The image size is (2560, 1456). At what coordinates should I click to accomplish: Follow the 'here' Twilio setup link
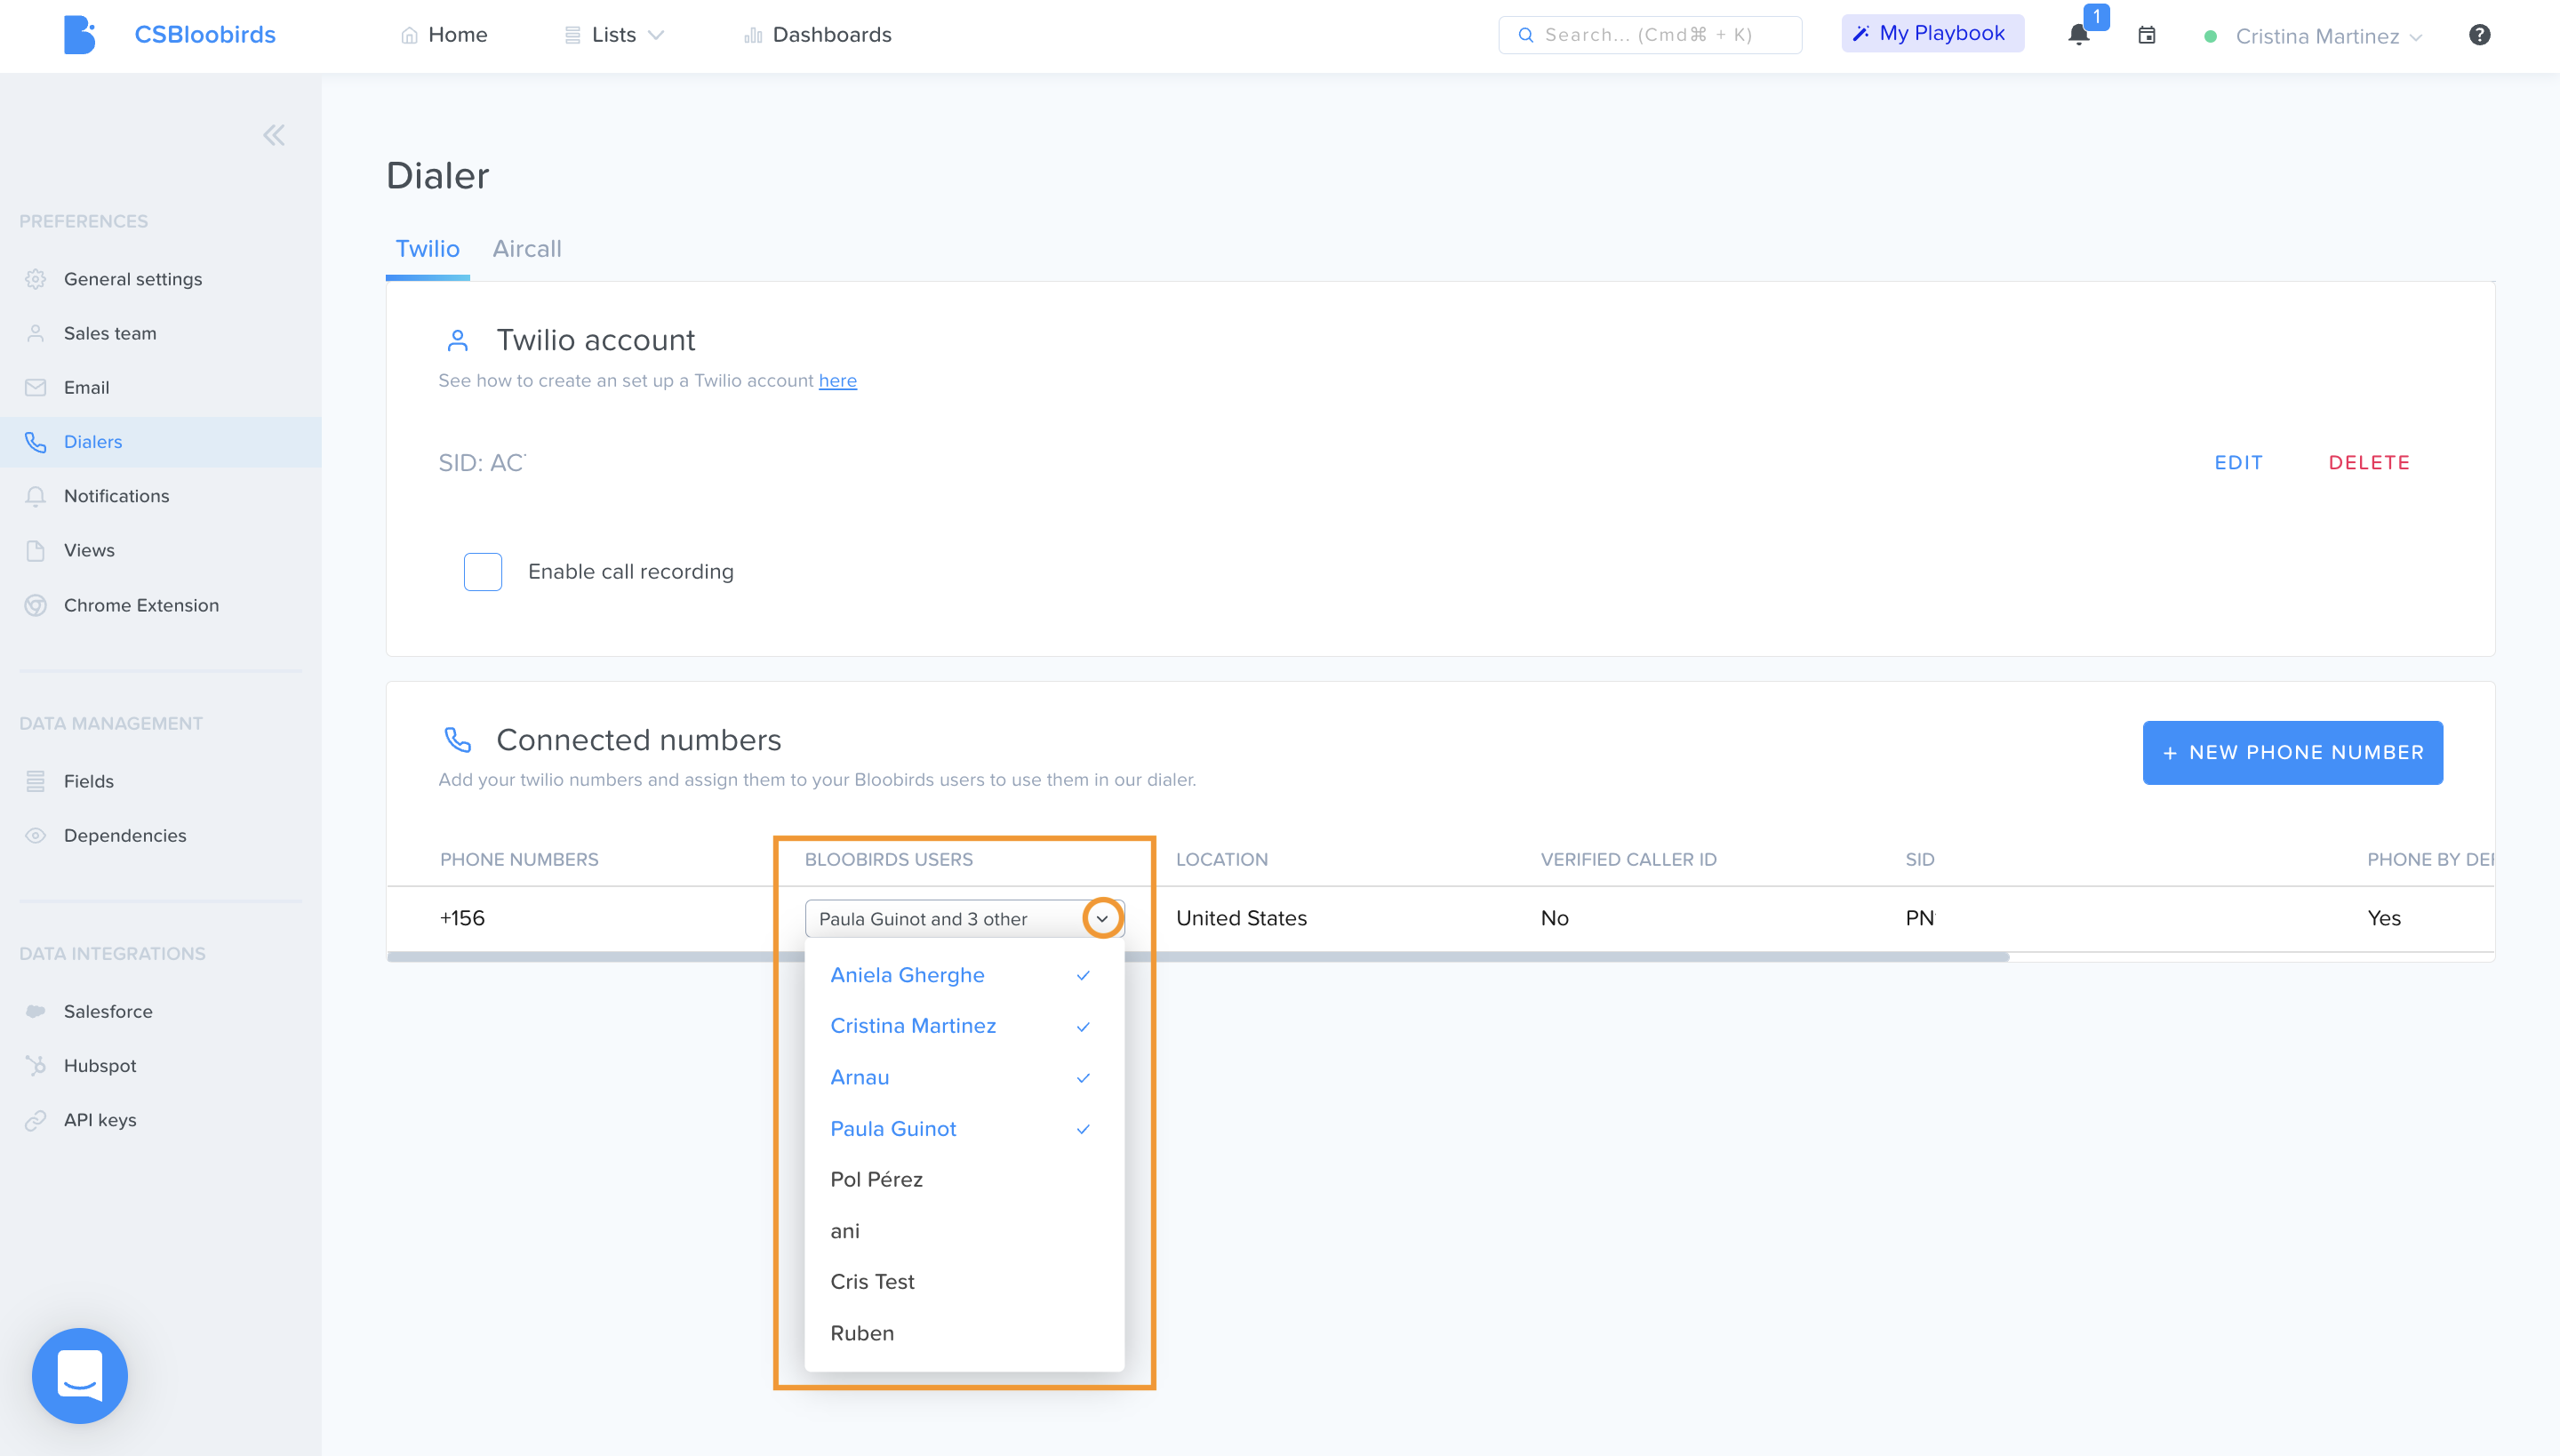tap(837, 381)
